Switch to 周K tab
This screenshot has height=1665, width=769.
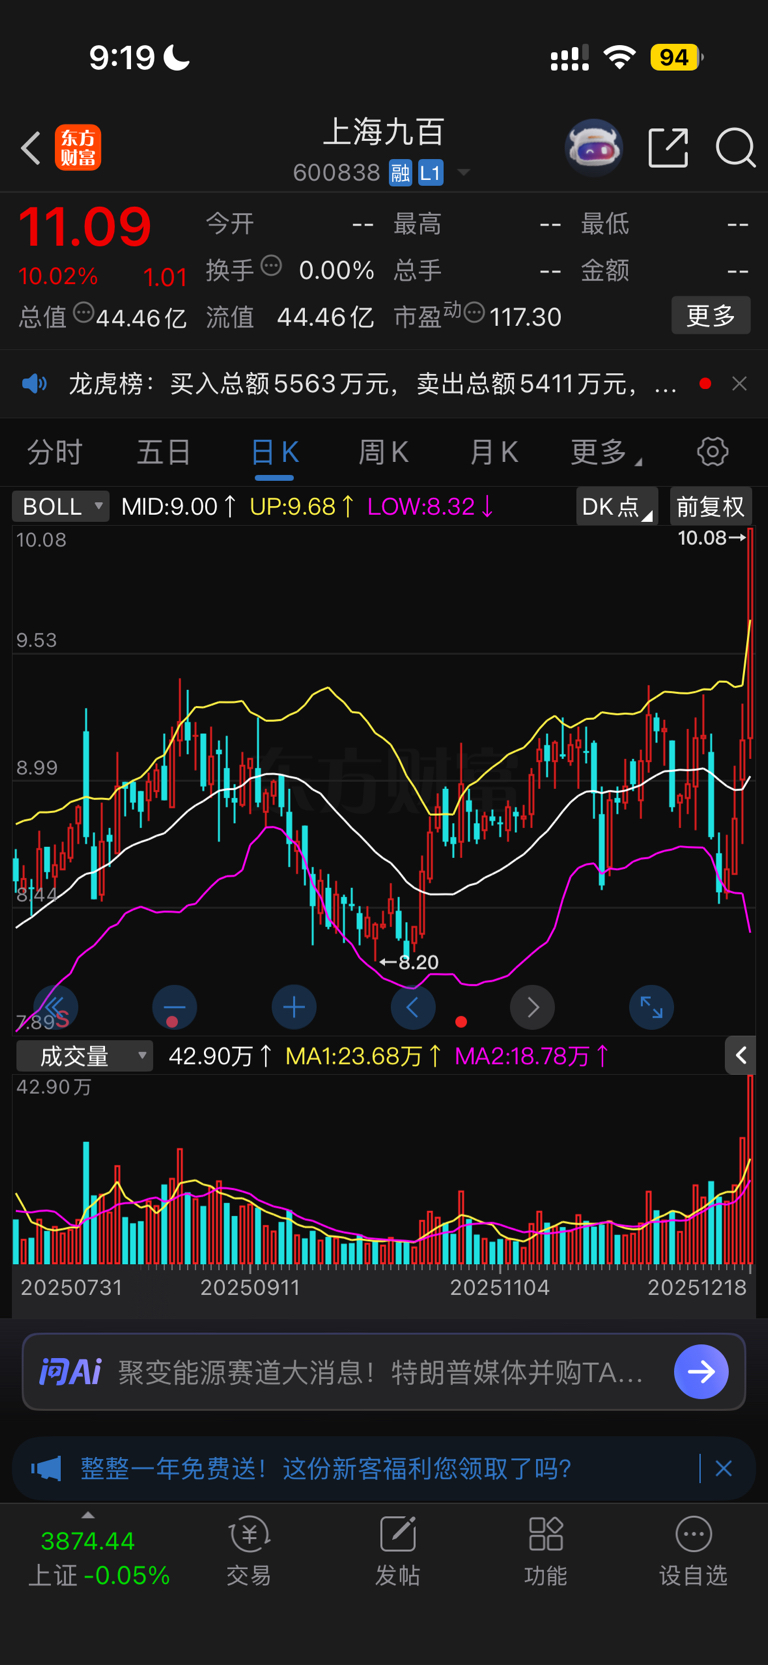coord(384,452)
